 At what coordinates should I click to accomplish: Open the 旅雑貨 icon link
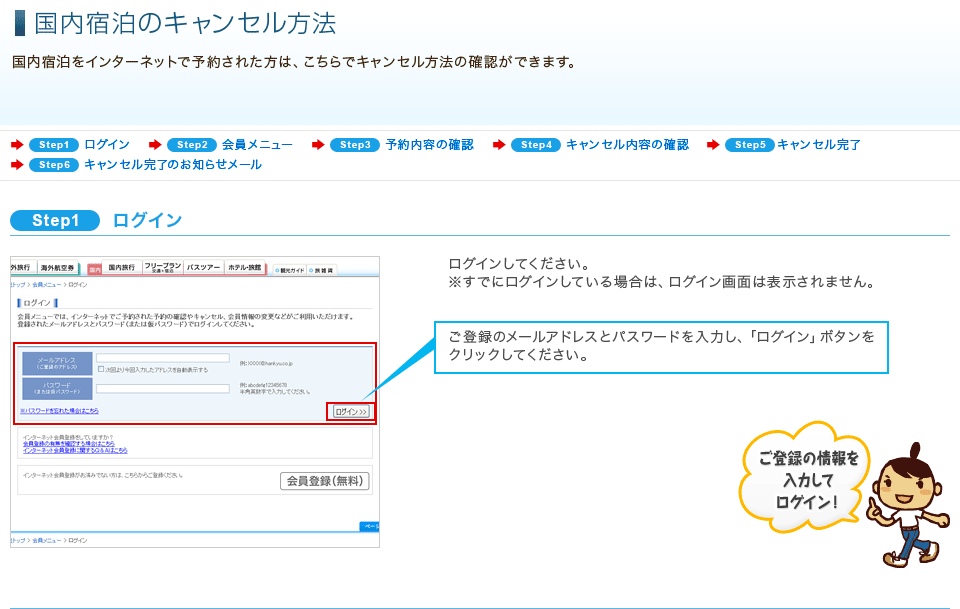click(x=321, y=269)
